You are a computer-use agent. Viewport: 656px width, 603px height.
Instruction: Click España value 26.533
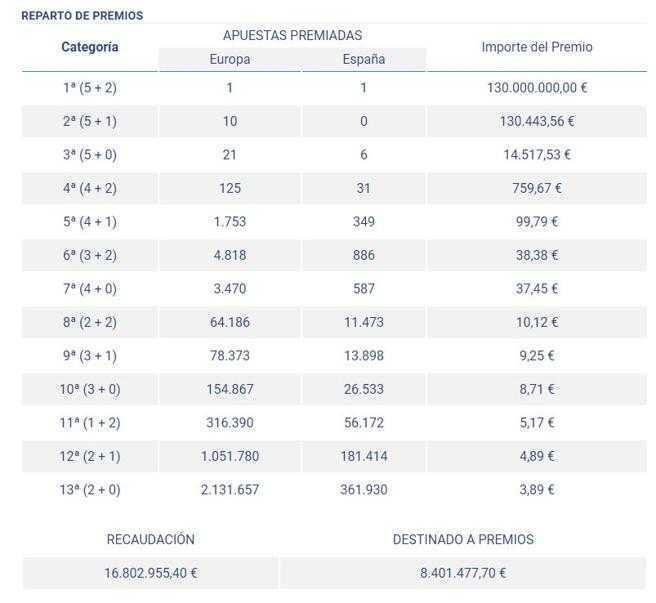[x=364, y=389]
